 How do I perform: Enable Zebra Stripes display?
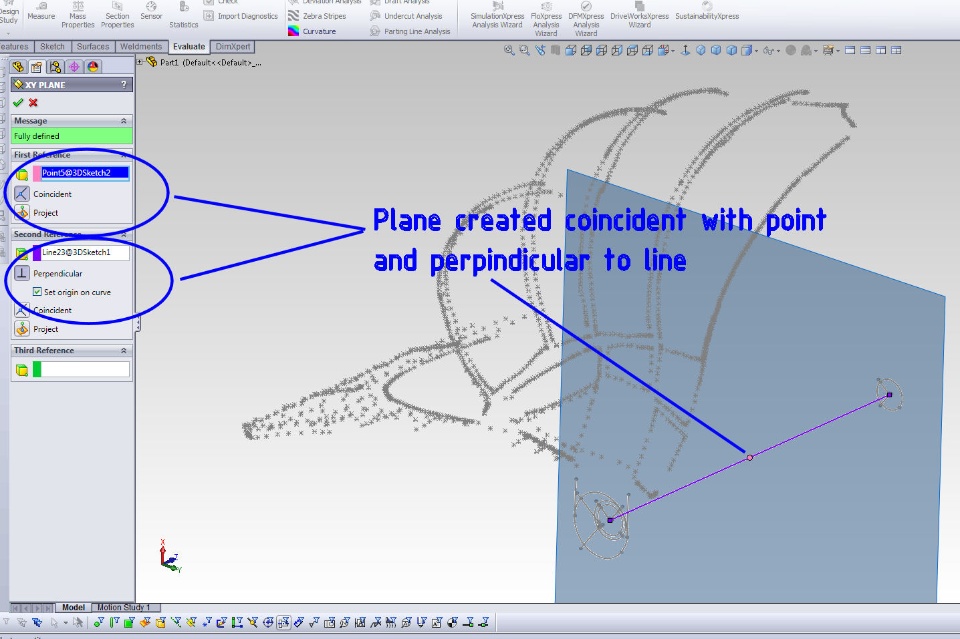317,16
